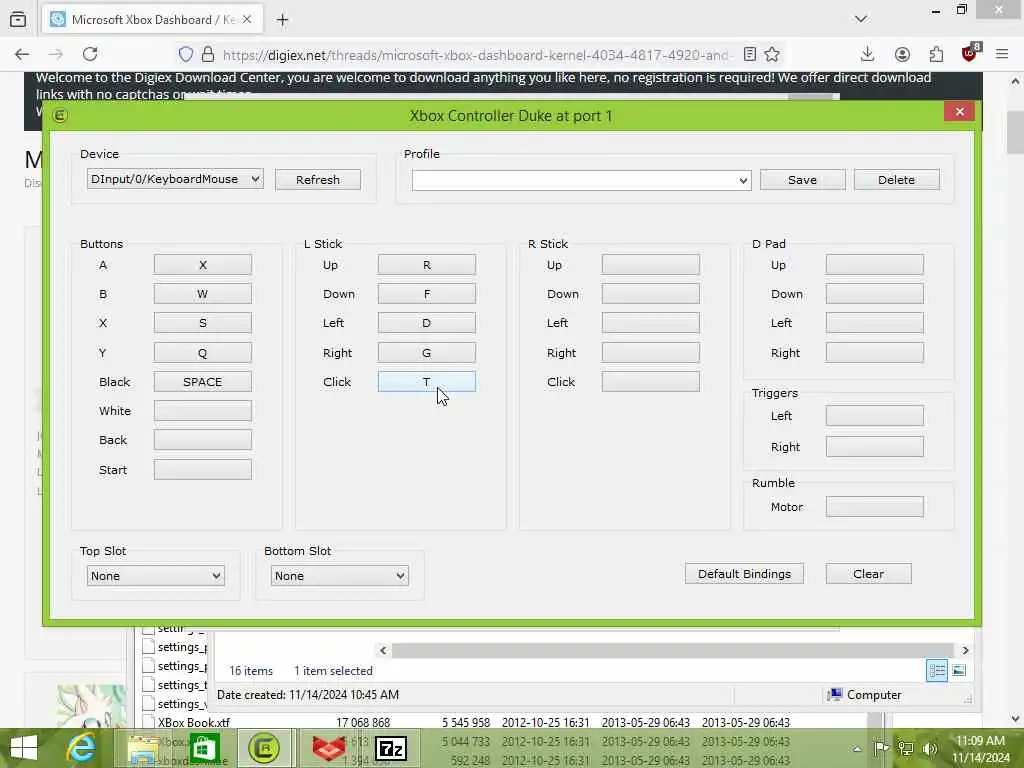Set a binding for D Pad Up

874,264
